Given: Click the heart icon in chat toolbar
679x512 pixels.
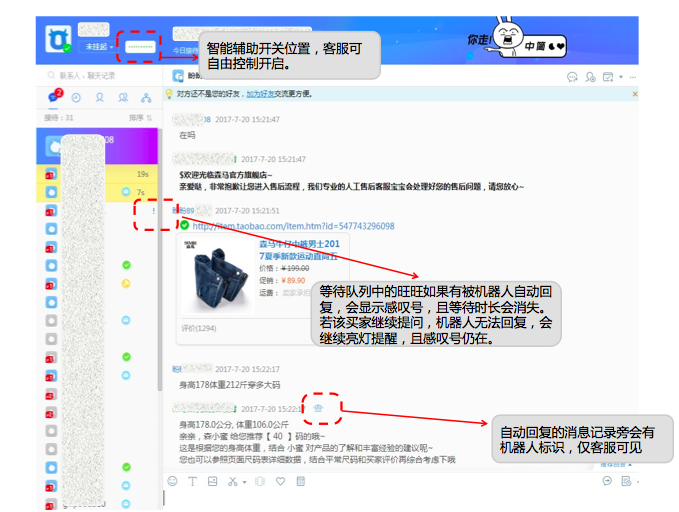Looking at the screenshot, I should (x=281, y=481).
